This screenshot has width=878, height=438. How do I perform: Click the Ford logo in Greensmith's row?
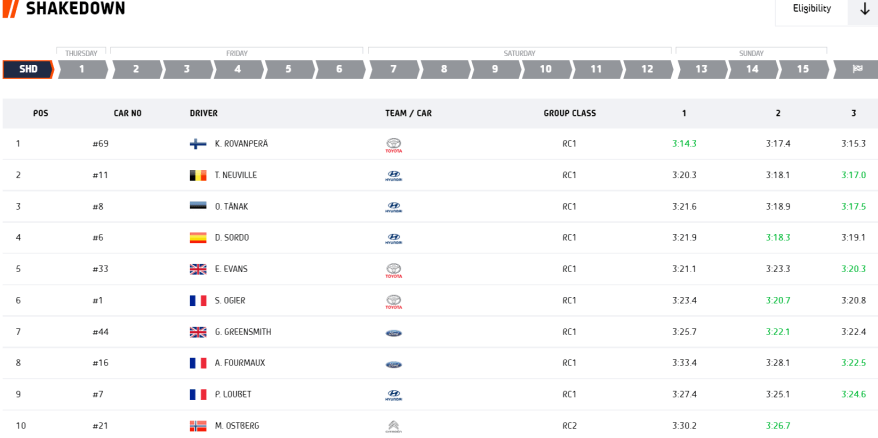click(x=393, y=333)
